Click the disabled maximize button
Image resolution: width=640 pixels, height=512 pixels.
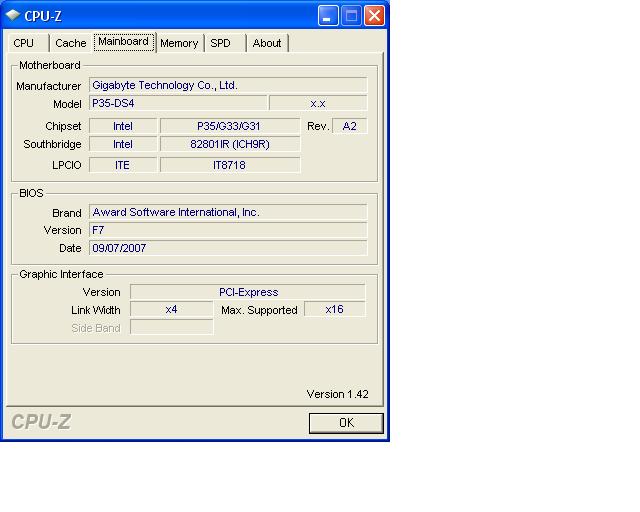(351, 16)
